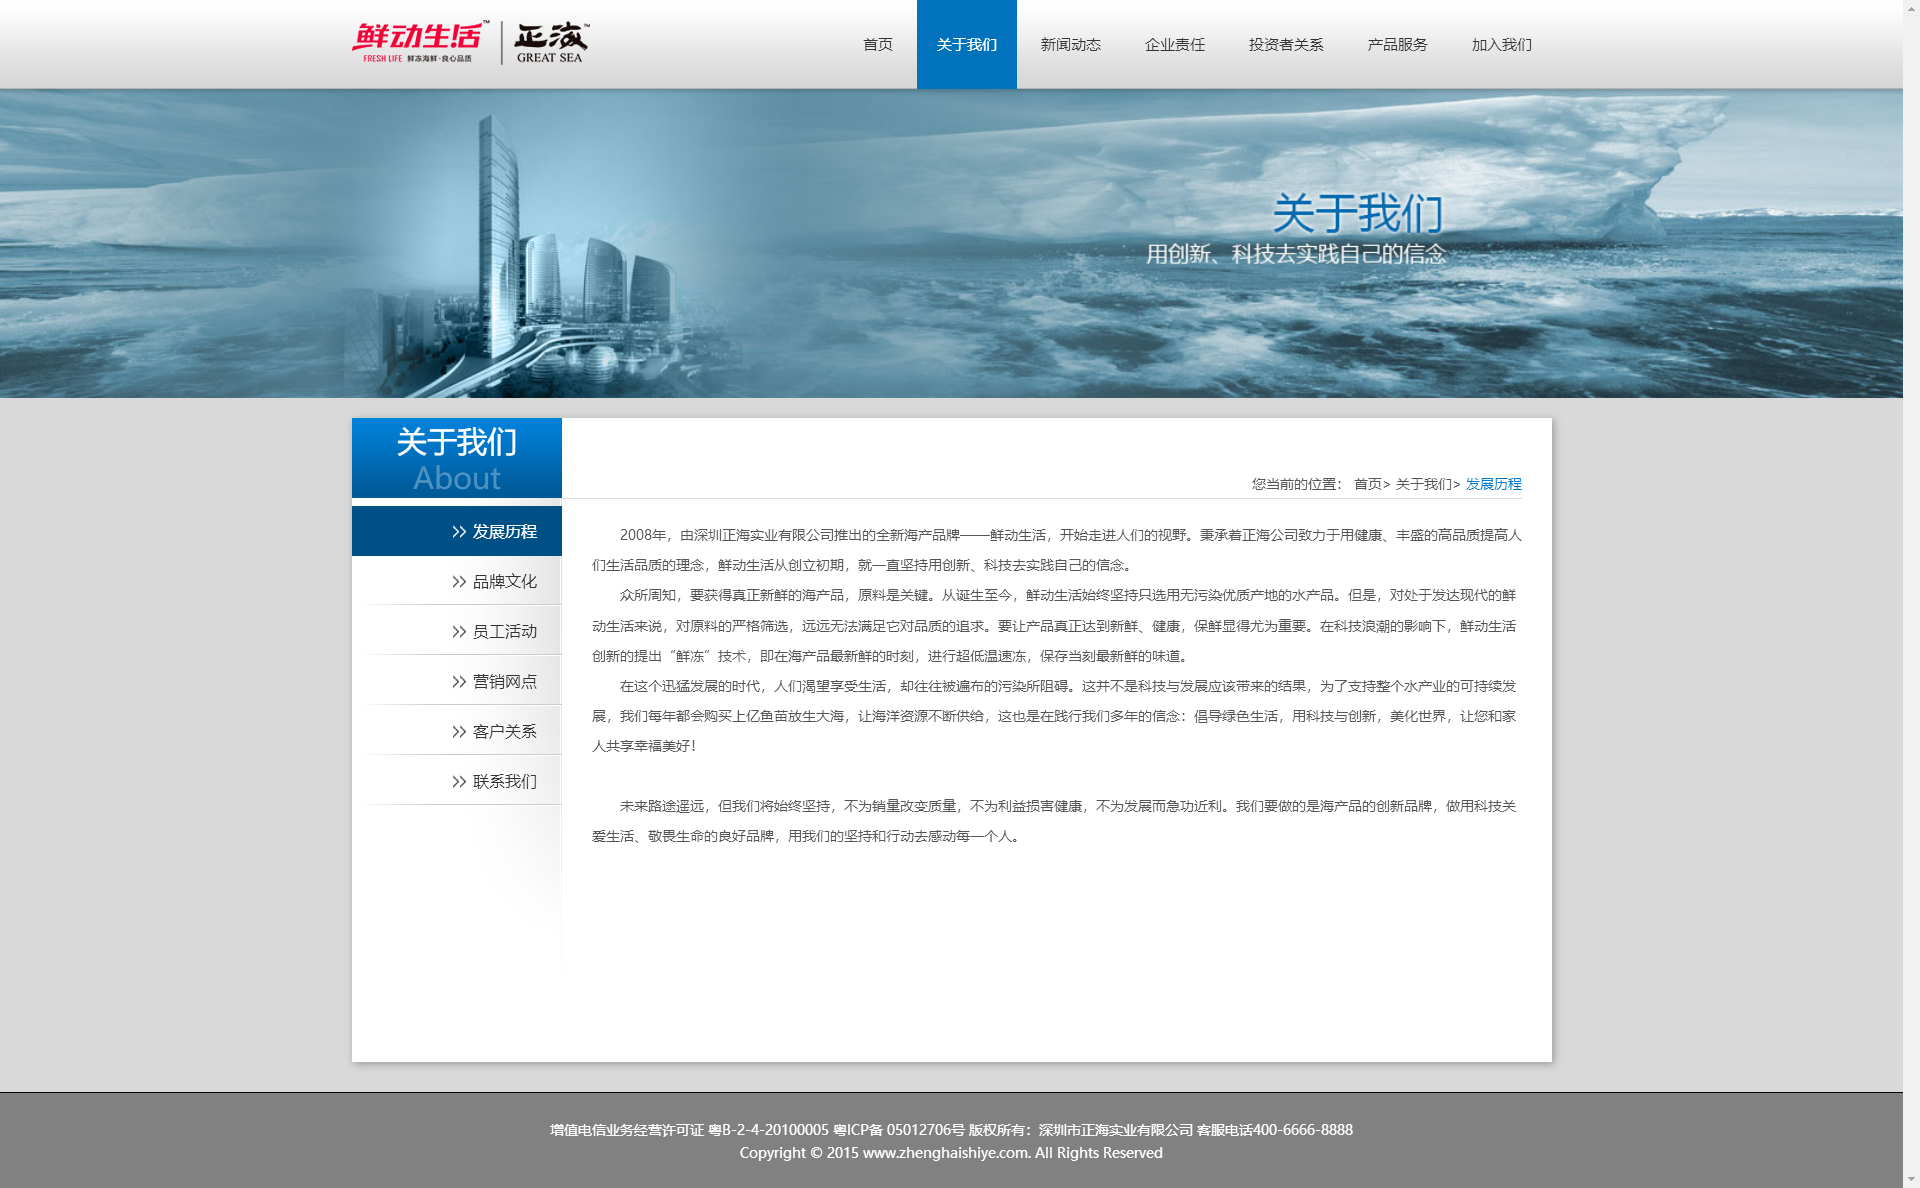Open the 首页 navigation menu item
This screenshot has height=1188, width=1920.
tap(877, 45)
